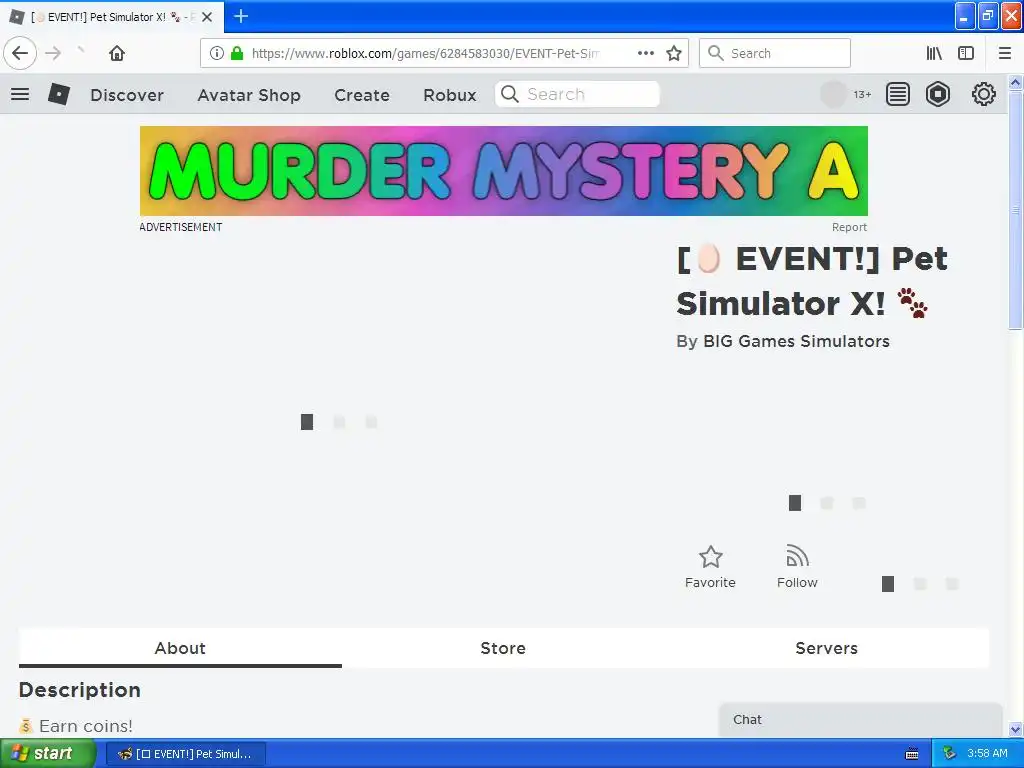Click the green secure padlock icon
This screenshot has height=768, width=1024.
tap(237, 53)
